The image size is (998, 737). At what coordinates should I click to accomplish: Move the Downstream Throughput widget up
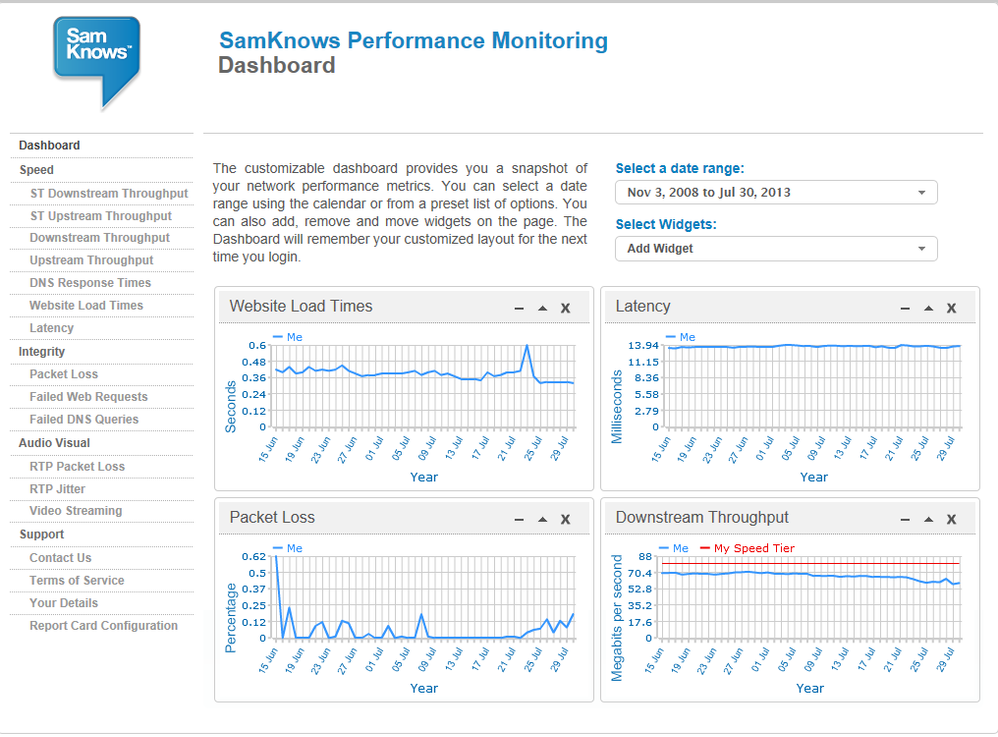pos(929,519)
